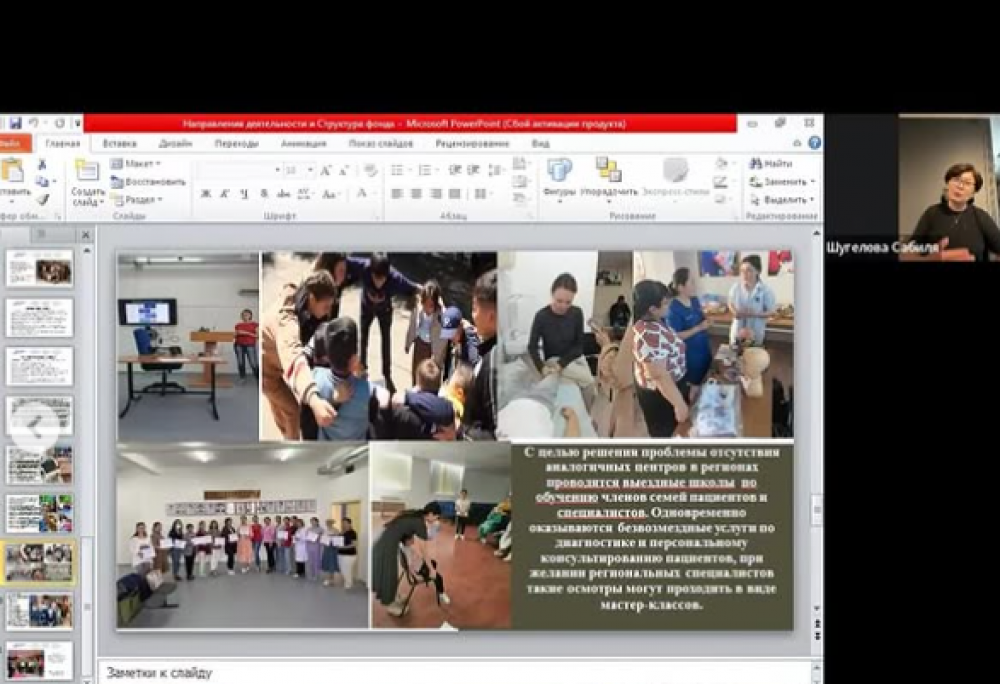Create a new slide with Создать слайд icon
This screenshot has width=1000, height=684.
click(87, 170)
